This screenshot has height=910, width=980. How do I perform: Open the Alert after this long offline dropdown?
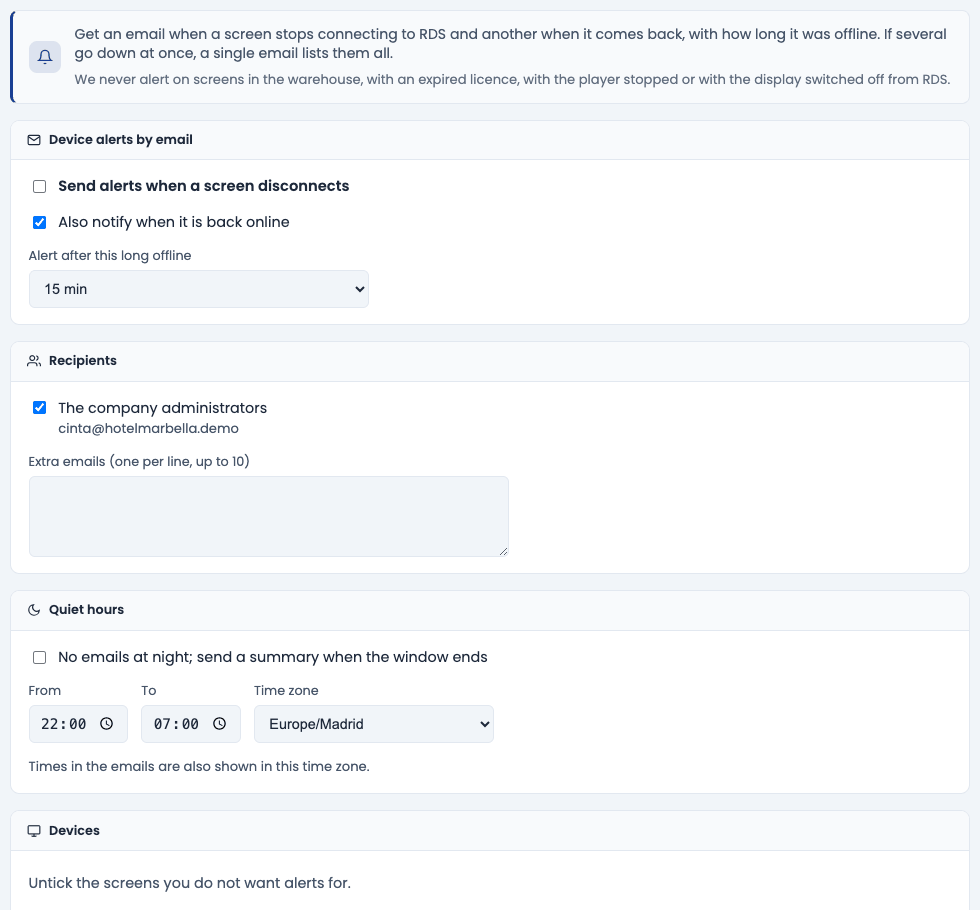pyautogui.click(x=199, y=289)
